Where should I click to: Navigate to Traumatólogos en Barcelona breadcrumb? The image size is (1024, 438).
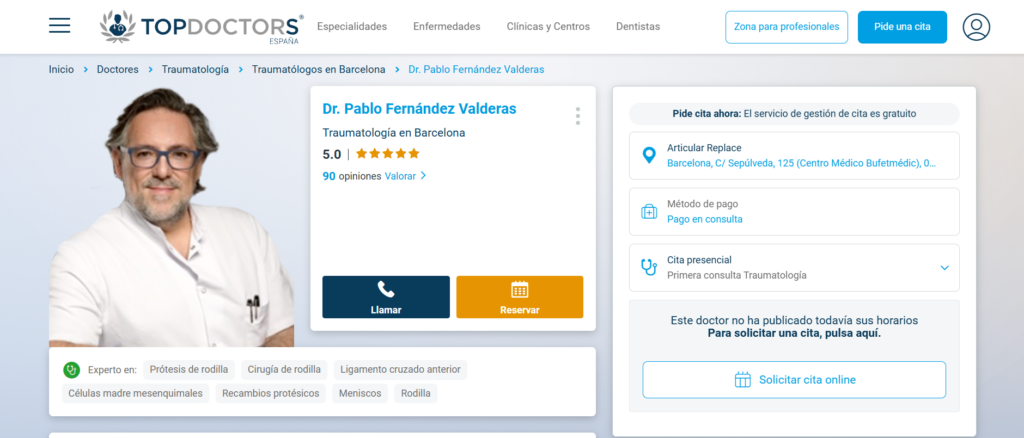tap(318, 70)
